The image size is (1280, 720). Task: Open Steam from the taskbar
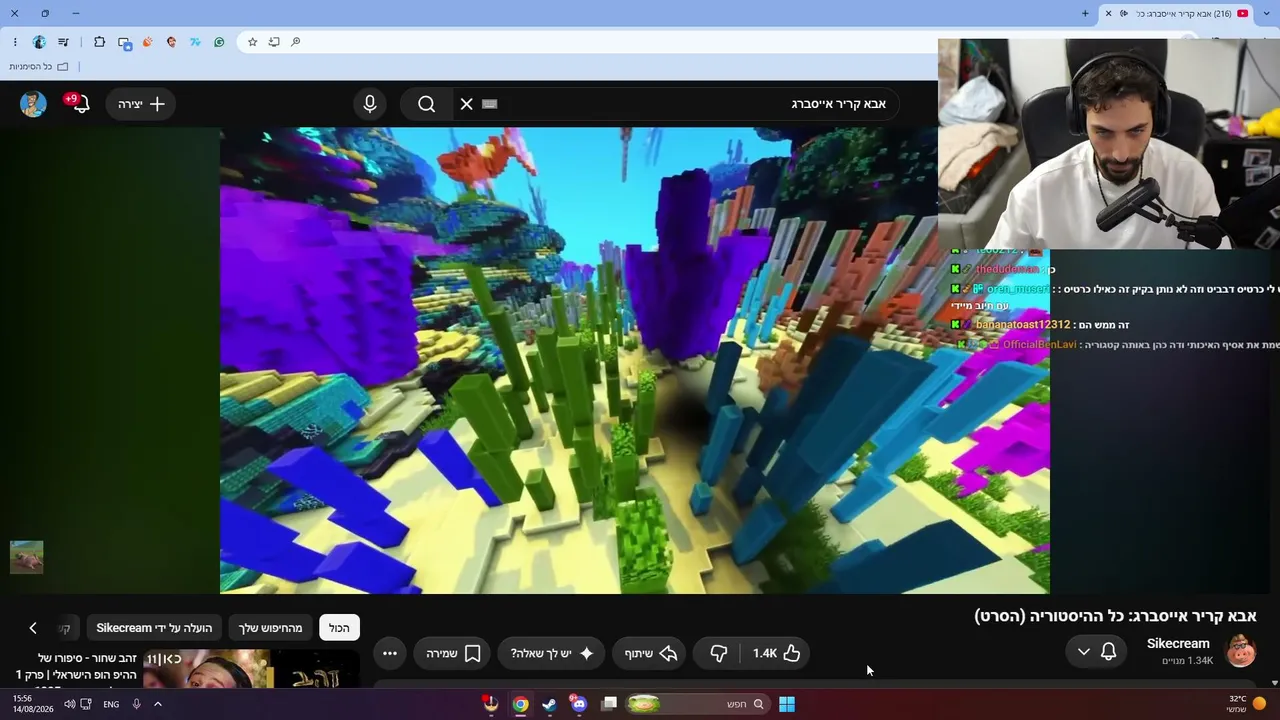click(x=549, y=704)
